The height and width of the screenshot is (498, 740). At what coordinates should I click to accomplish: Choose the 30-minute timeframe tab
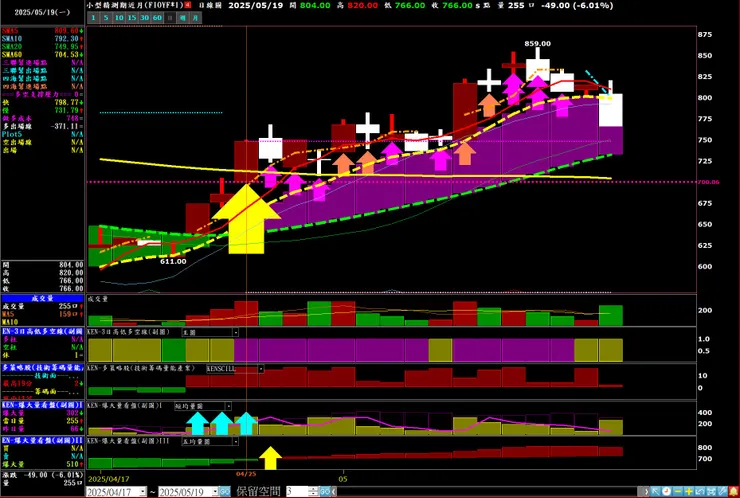[144, 18]
